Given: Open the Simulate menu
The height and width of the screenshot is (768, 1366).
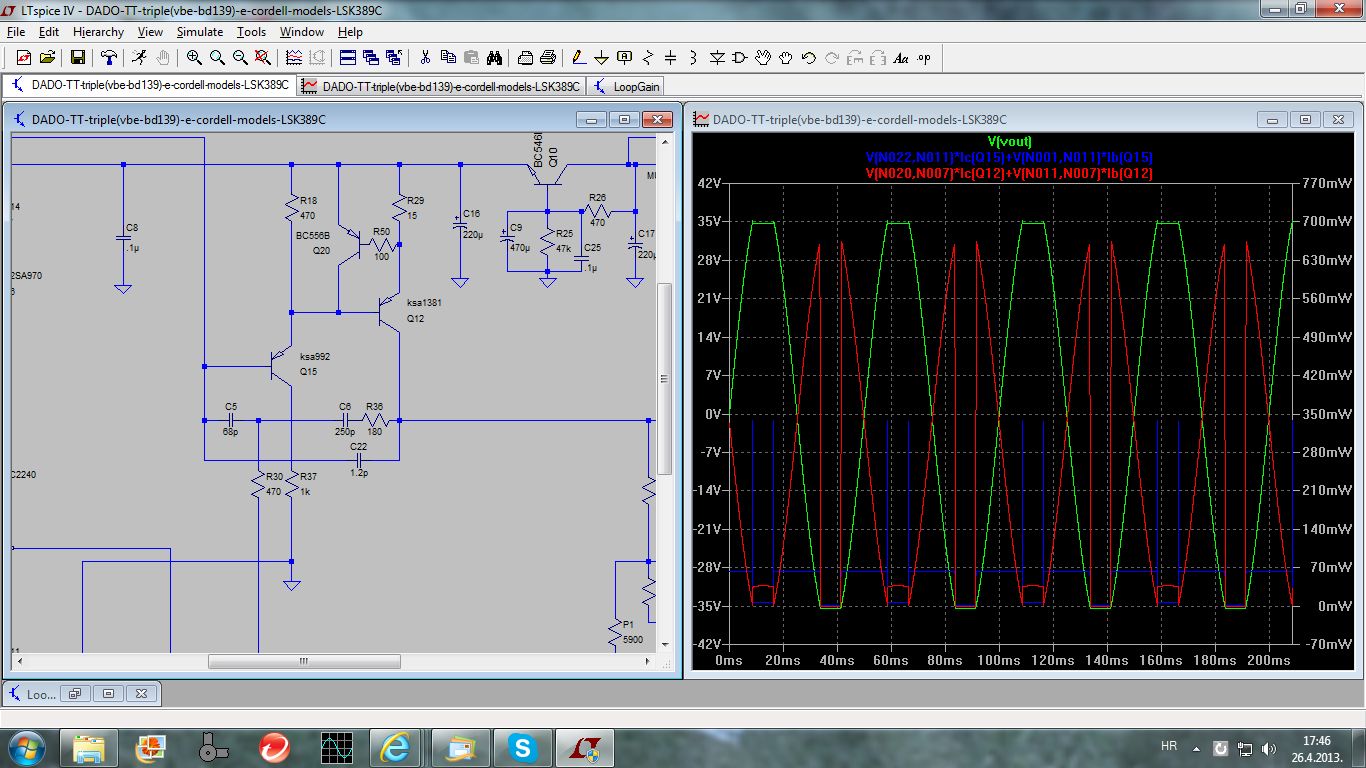Looking at the screenshot, I should [200, 32].
